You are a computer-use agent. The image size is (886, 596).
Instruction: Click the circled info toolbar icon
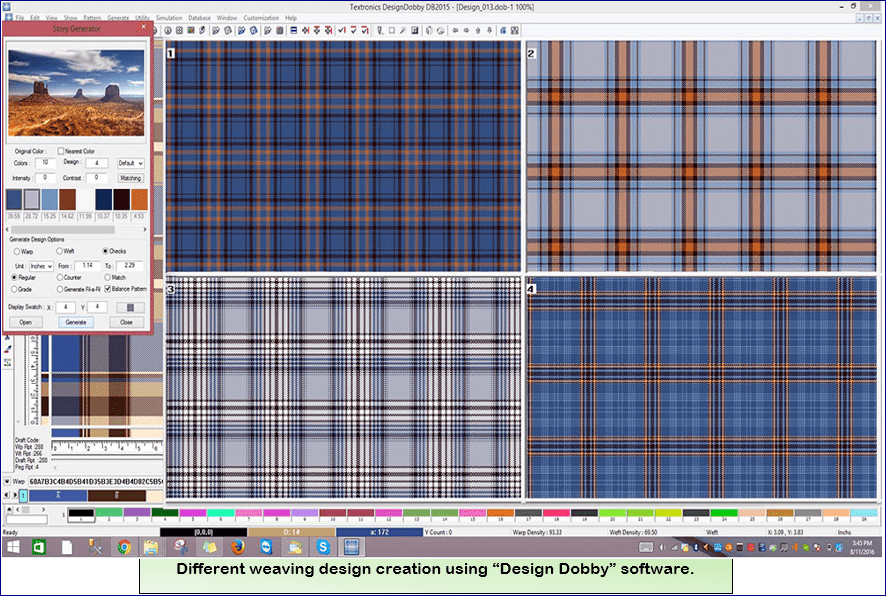(168, 31)
